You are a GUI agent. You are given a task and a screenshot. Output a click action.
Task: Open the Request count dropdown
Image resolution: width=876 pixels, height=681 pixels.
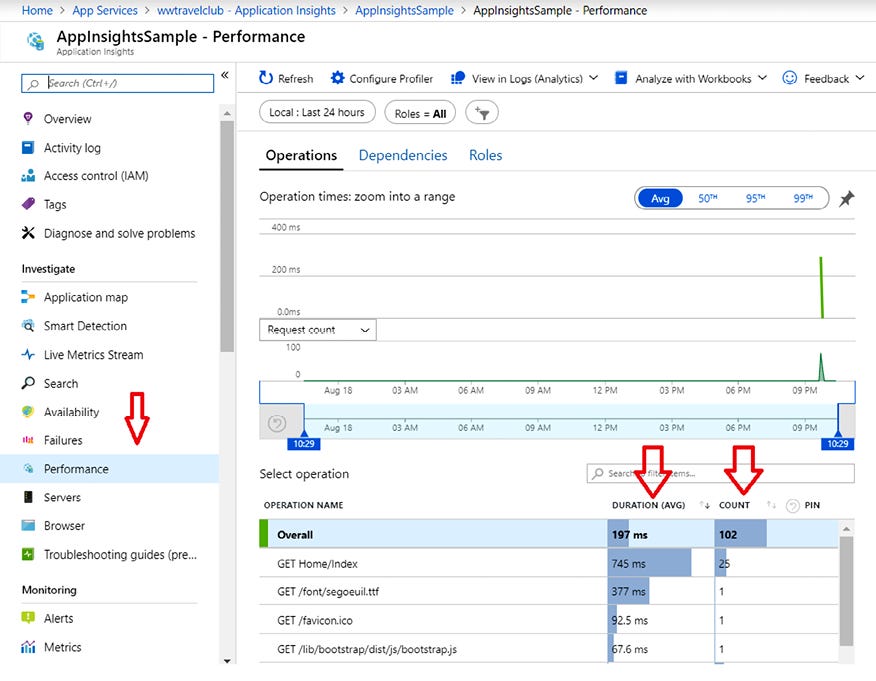(318, 330)
